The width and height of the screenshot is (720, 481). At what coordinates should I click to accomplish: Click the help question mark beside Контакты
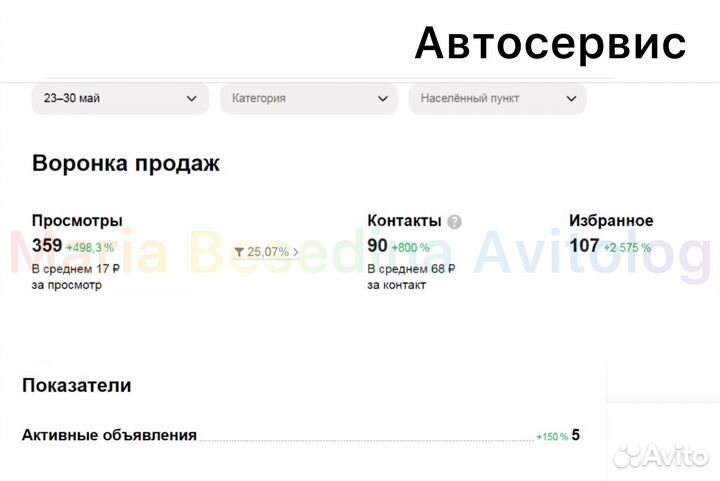(455, 222)
